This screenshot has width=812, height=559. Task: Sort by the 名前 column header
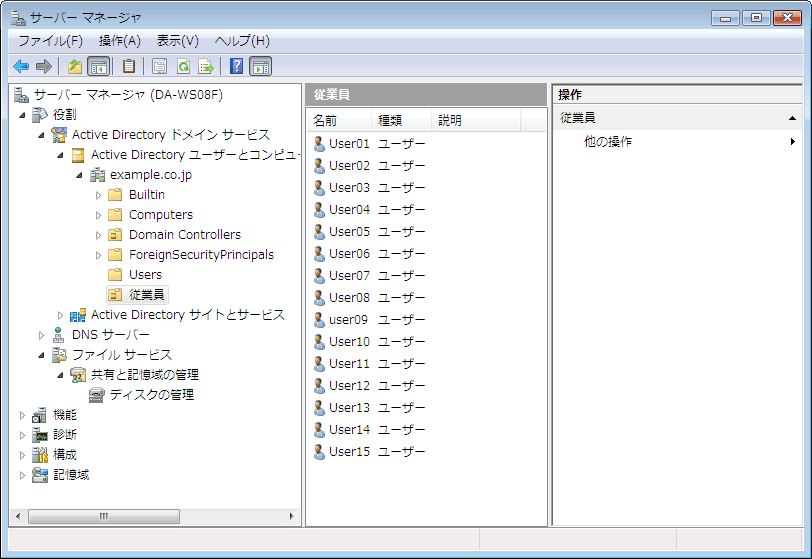(339, 121)
